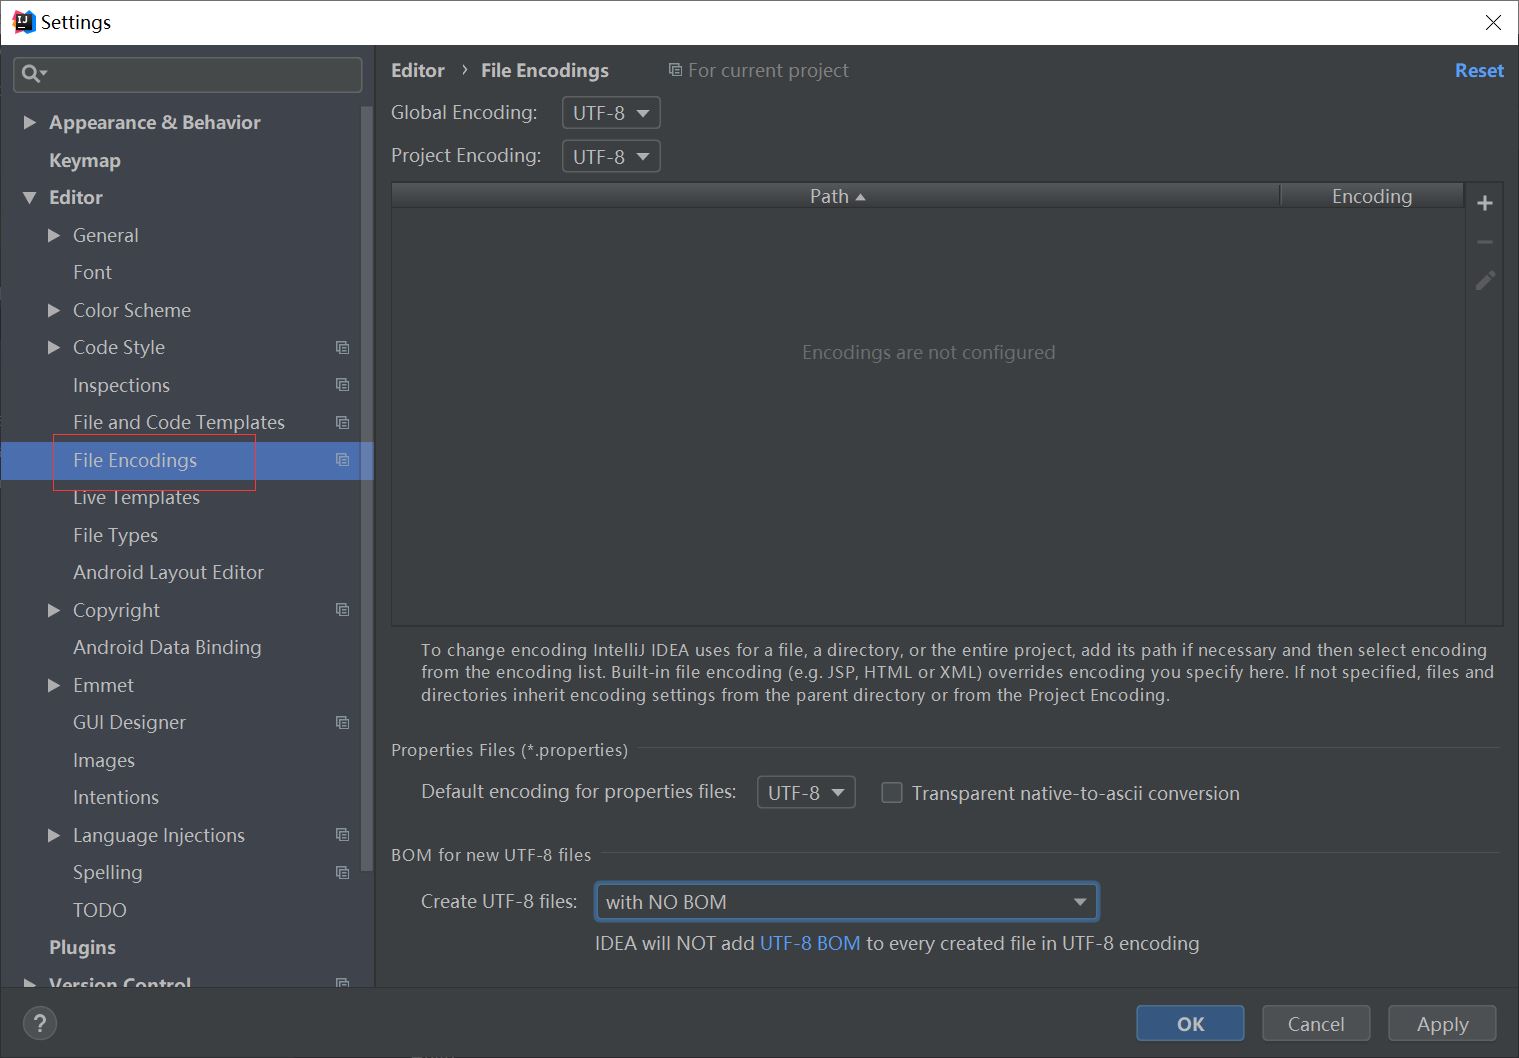Expand the Language Injections node arrow
This screenshot has width=1519, height=1058.
[54, 835]
